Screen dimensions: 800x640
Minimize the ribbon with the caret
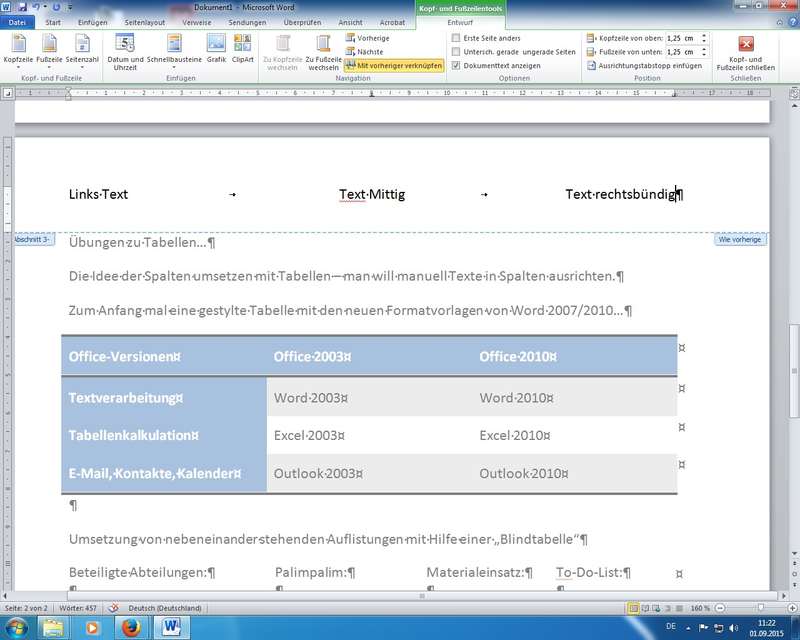point(780,22)
